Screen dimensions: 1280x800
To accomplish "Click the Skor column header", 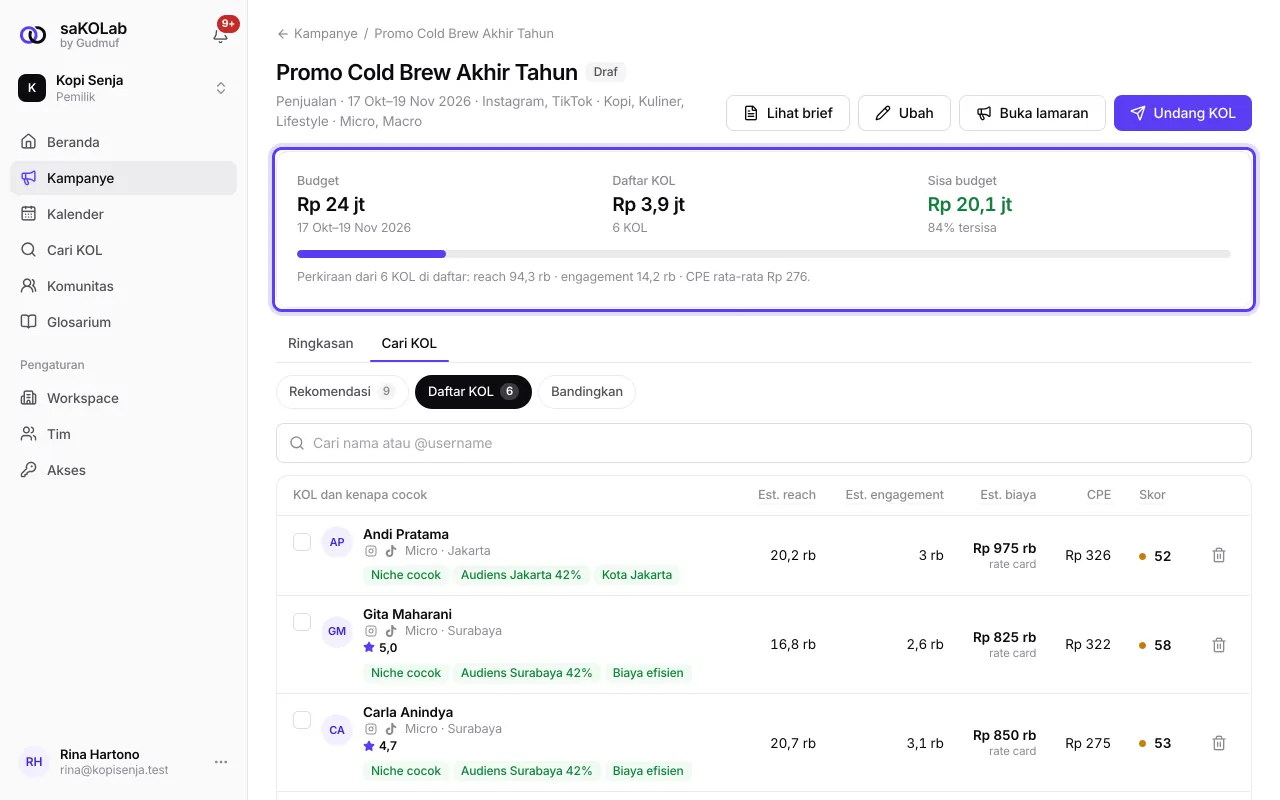I will [x=1152, y=495].
